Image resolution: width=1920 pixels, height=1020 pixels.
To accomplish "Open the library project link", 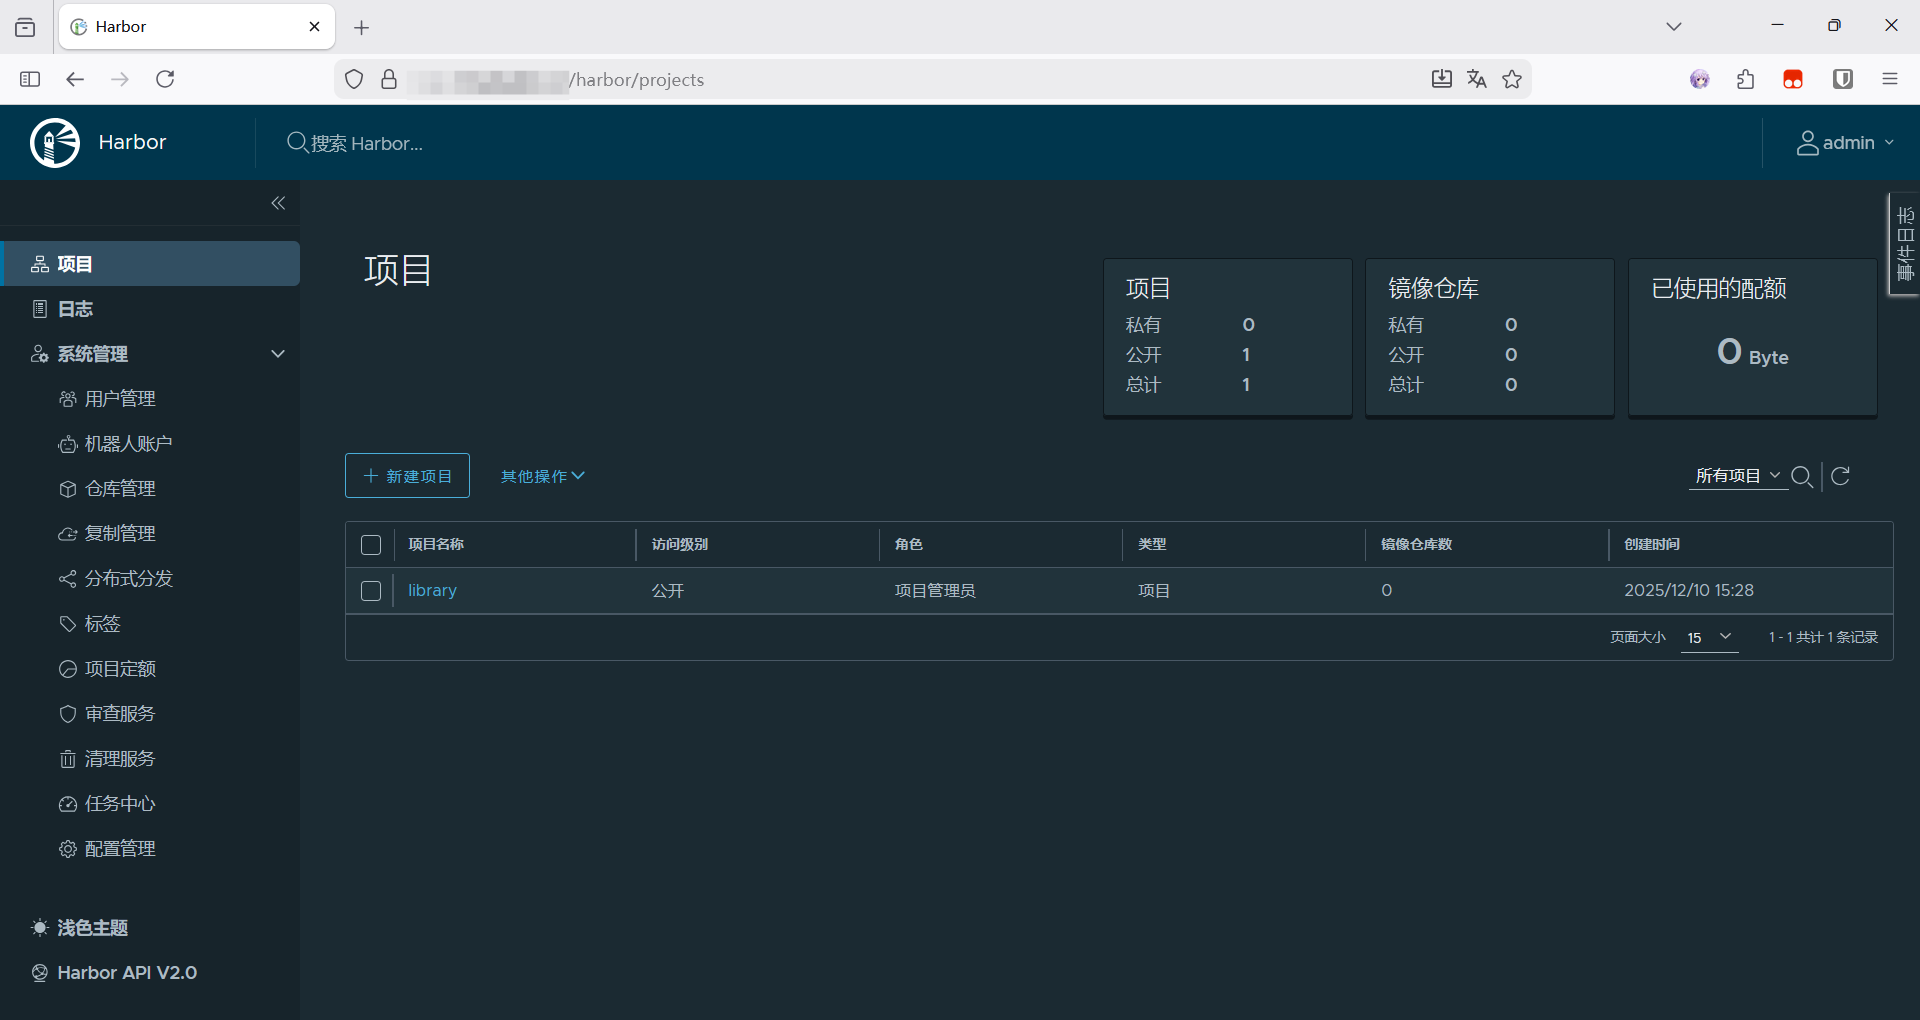I will (432, 591).
